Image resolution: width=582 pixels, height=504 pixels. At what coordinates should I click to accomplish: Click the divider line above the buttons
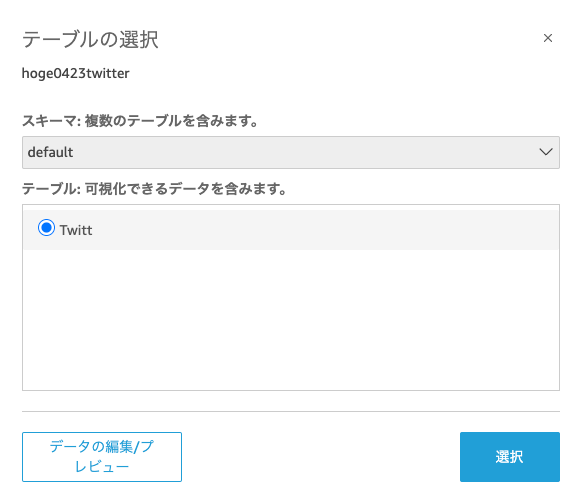pyautogui.click(x=291, y=411)
